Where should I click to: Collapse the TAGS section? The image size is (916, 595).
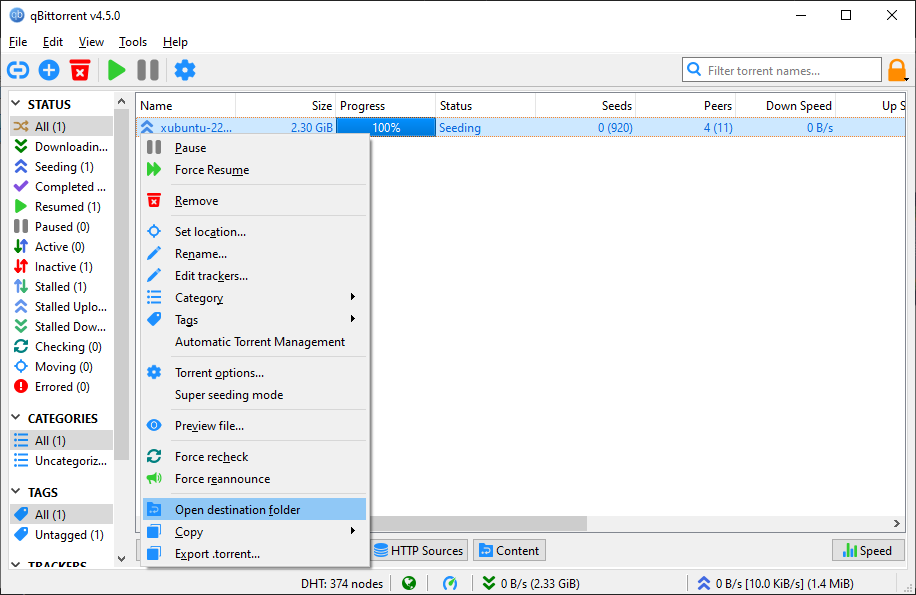coord(16,492)
